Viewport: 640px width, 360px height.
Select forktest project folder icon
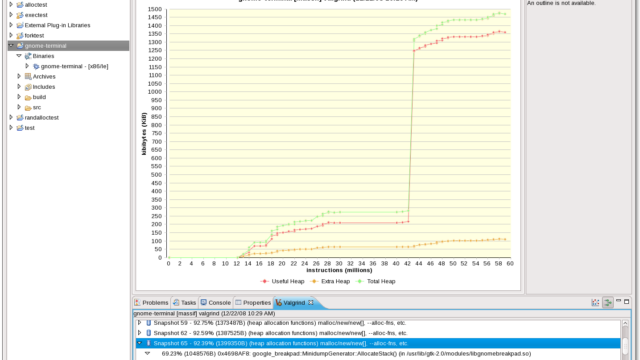(20, 36)
